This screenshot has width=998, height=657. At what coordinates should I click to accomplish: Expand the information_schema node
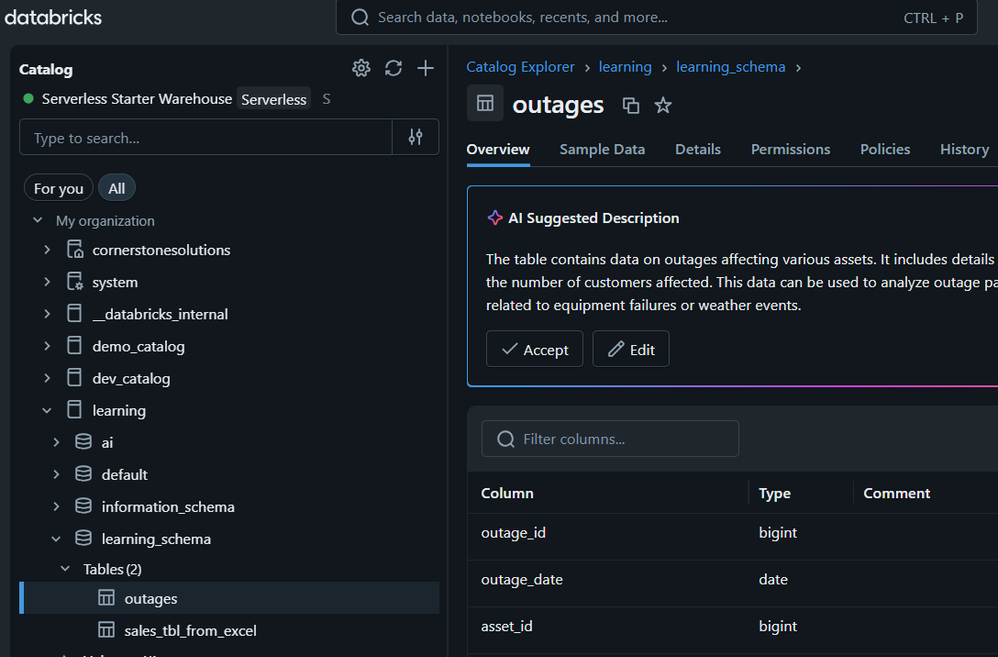pyautogui.click(x=56, y=507)
